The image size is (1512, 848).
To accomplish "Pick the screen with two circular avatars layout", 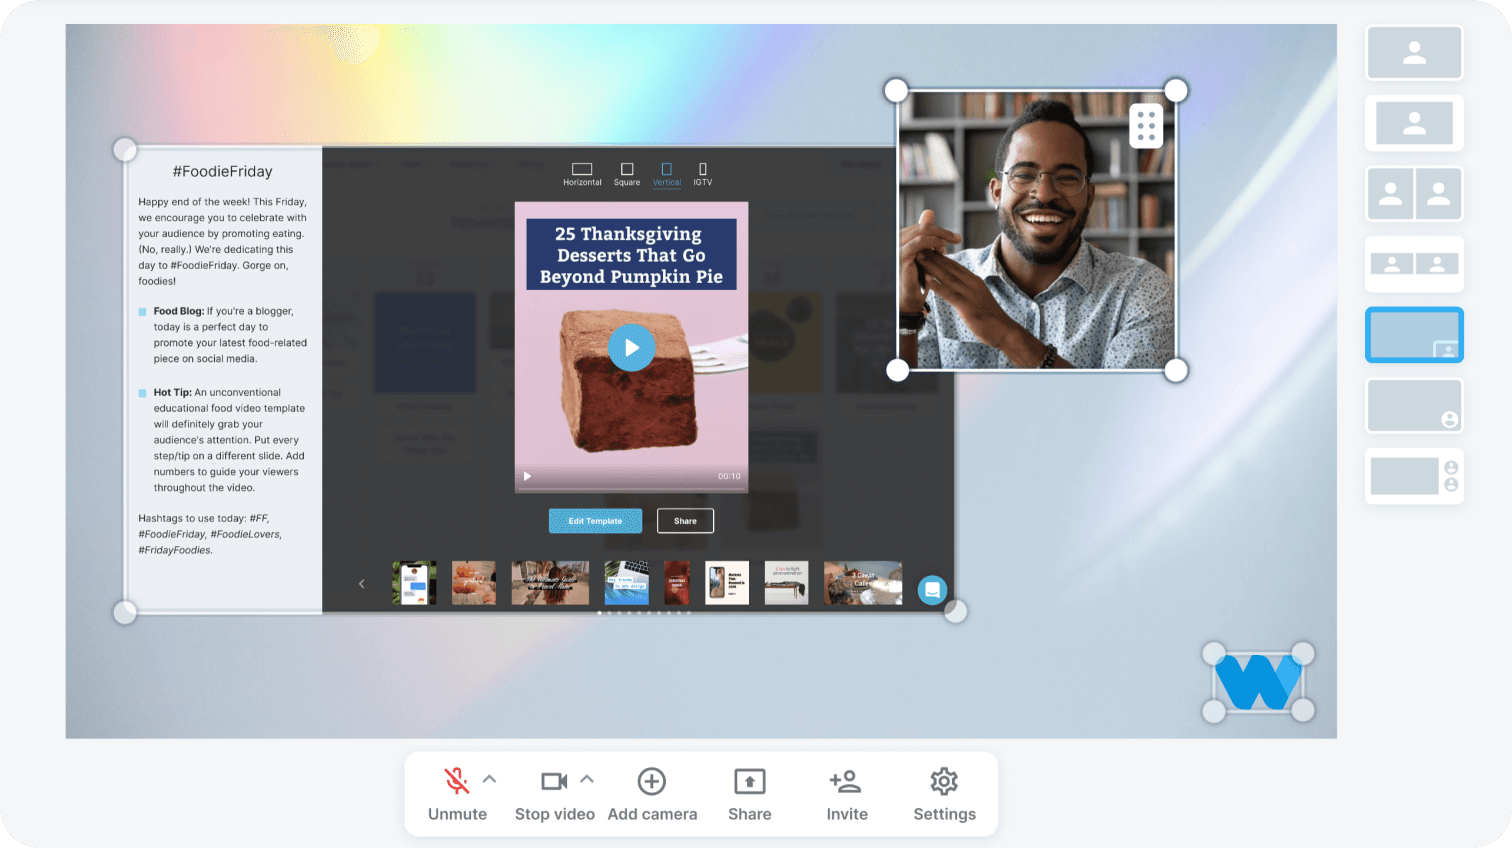I will point(1414,476).
